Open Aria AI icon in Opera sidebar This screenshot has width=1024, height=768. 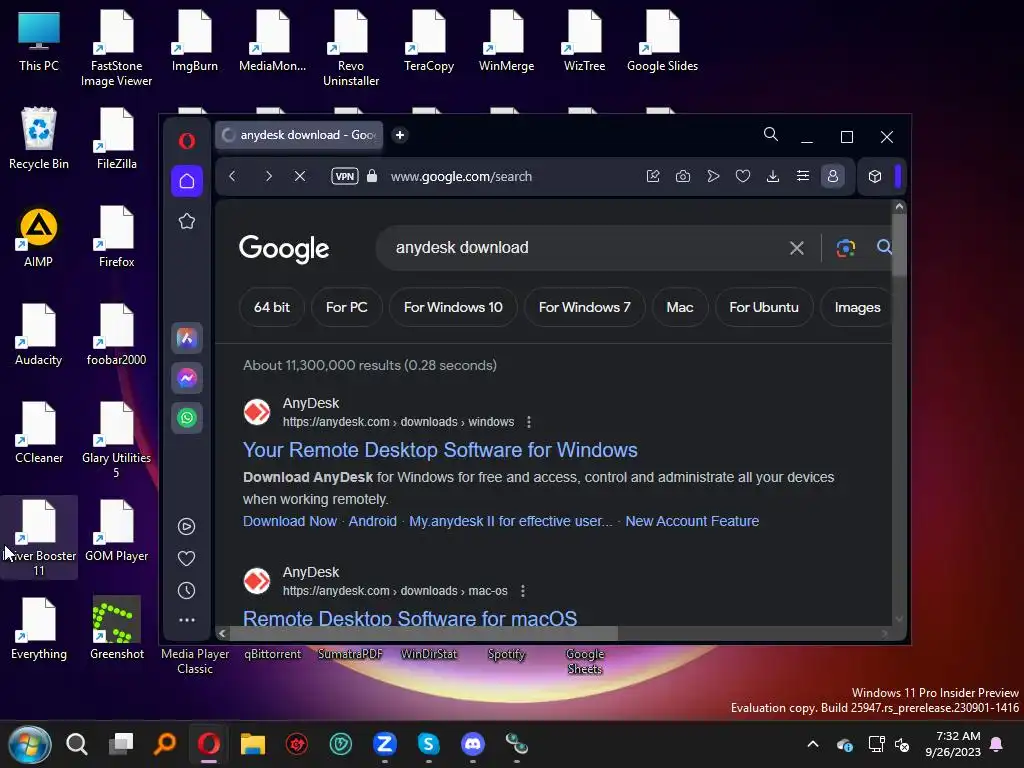click(x=187, y=338)
